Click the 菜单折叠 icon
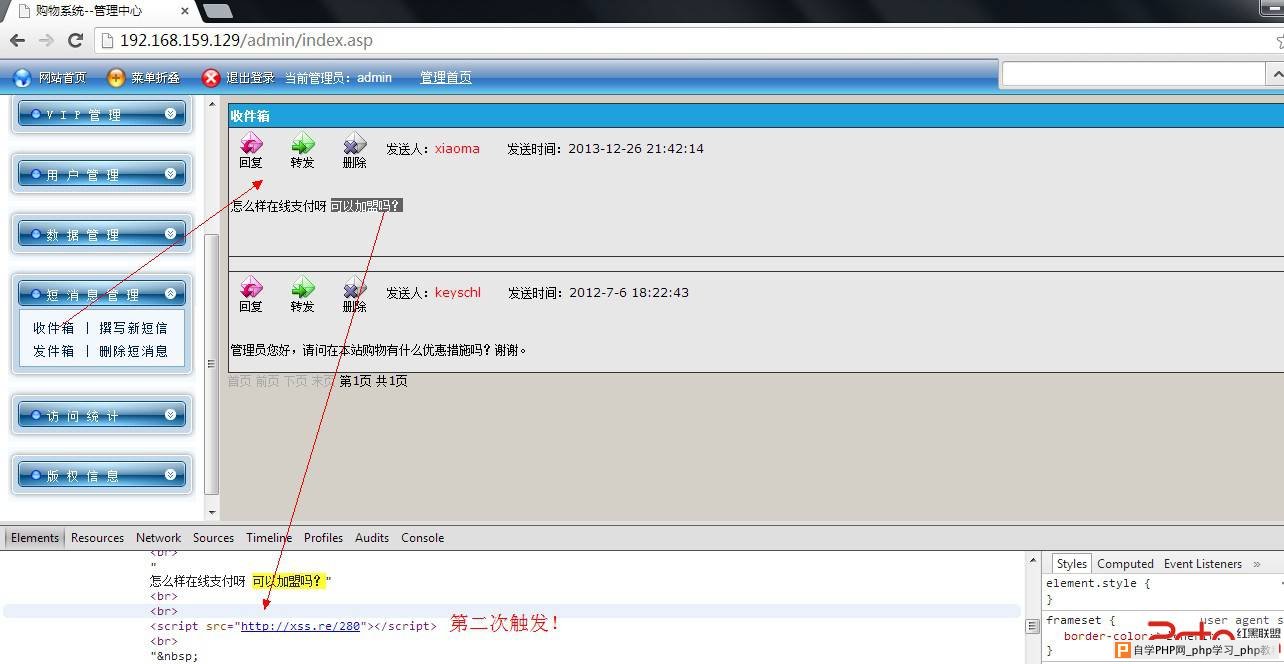This screenshot has width=1284, height=664. click(x=116, y=78)
